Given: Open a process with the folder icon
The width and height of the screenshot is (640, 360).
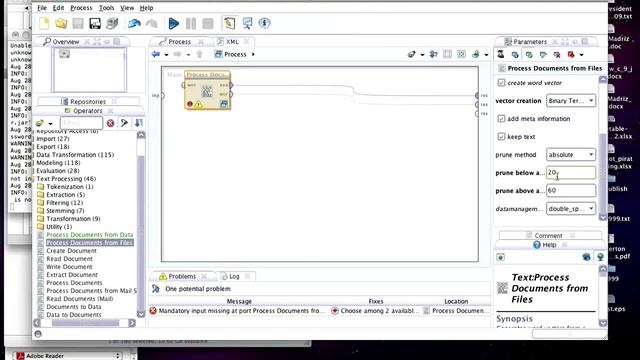Looking at the screenshot, I should (x=61, y=23).
